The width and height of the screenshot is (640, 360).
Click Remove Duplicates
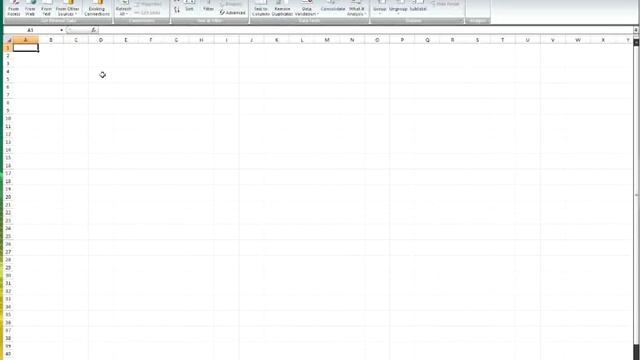[x=282, y=9]
